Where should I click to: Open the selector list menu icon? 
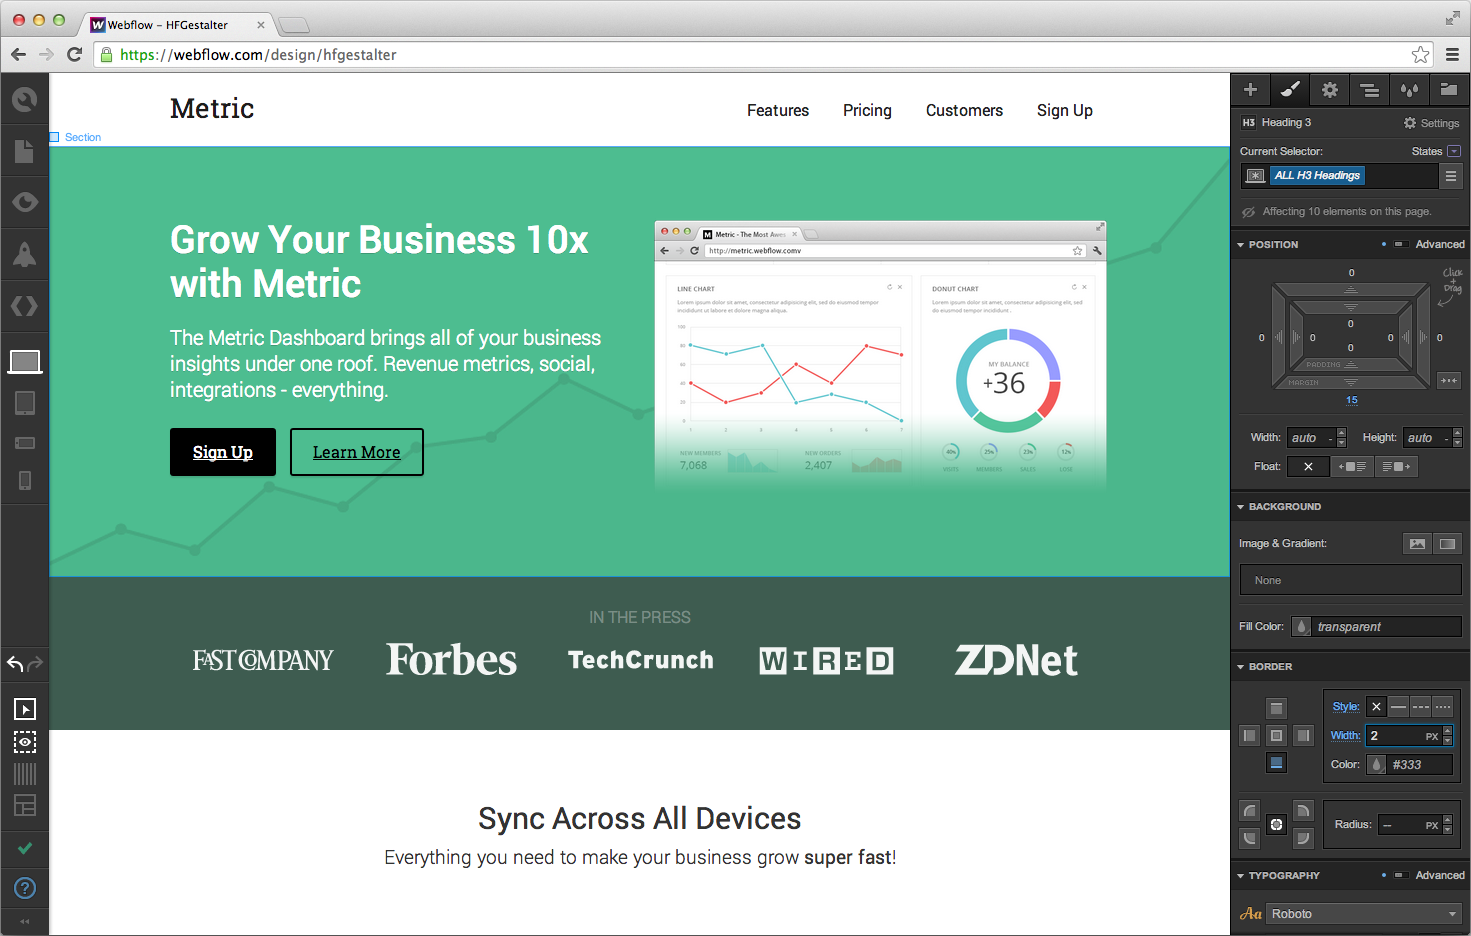1451,176
